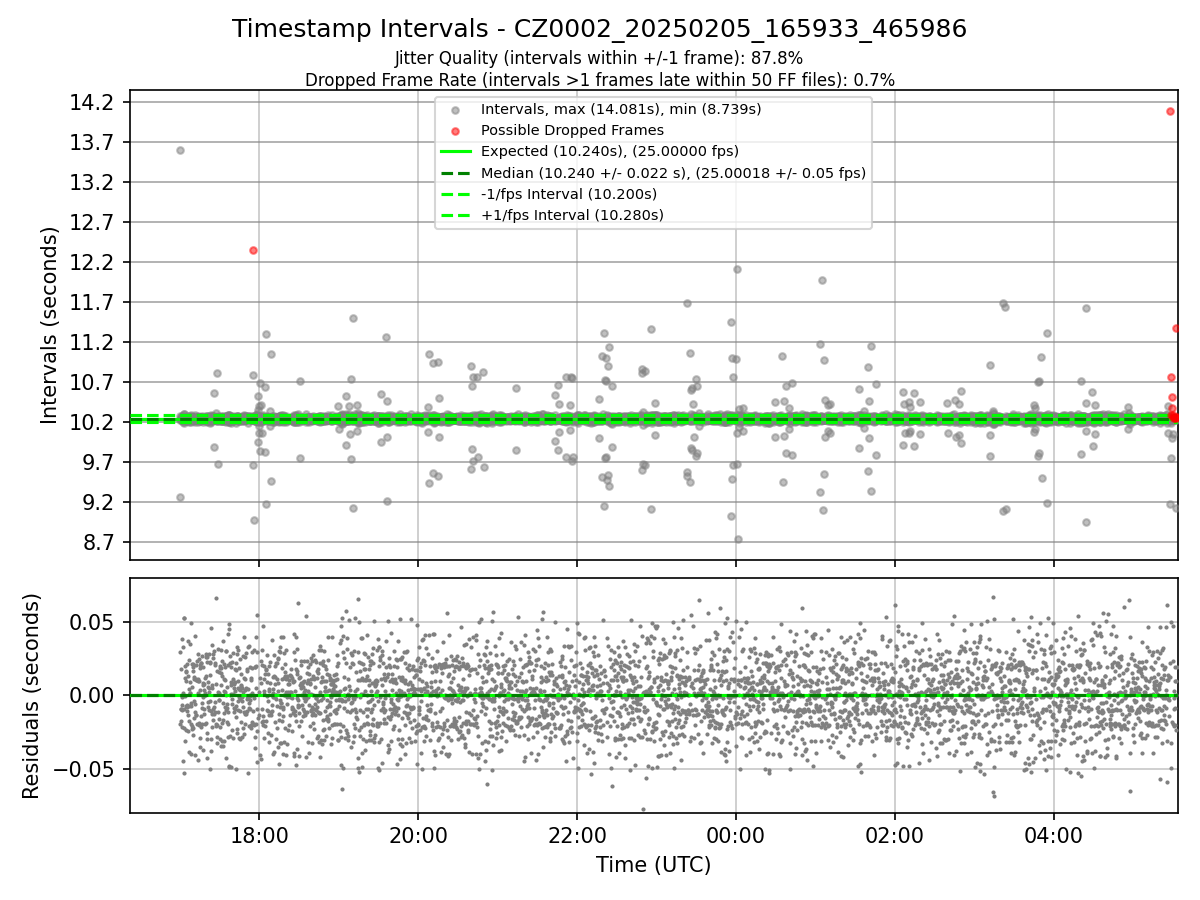This screenshot has height=900, width=1200.
Task: Click the 12.7 y-axis tick label
Action: coord(93,222)
